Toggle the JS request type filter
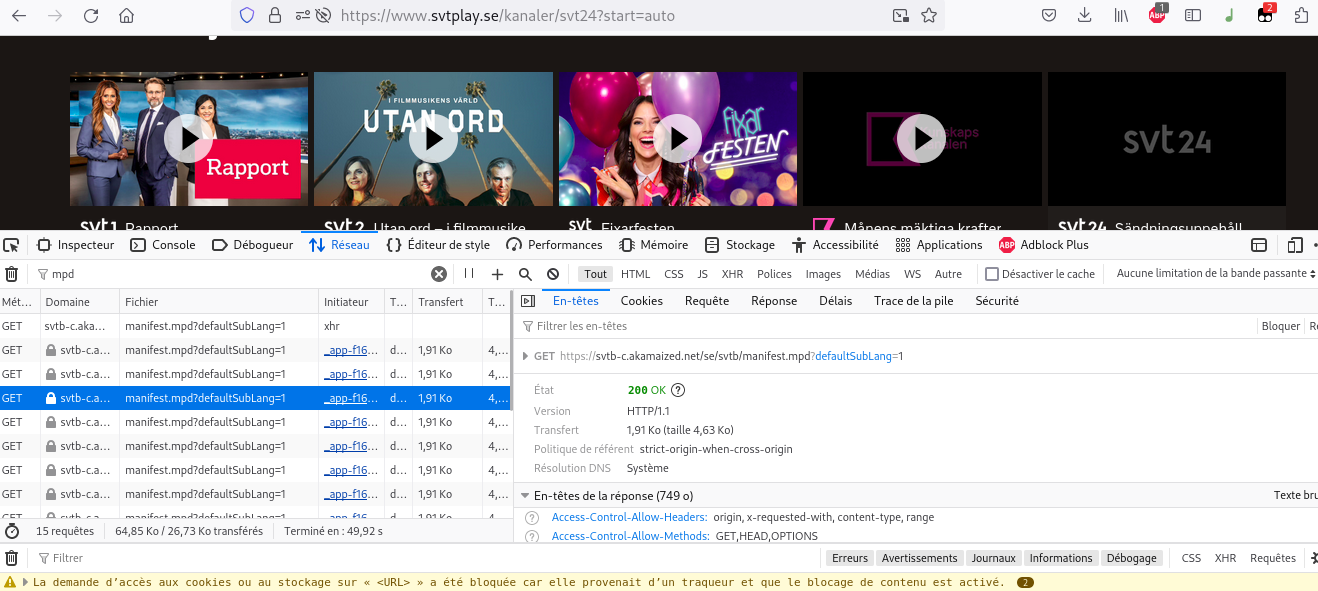1318x591 pixels. 702,274
